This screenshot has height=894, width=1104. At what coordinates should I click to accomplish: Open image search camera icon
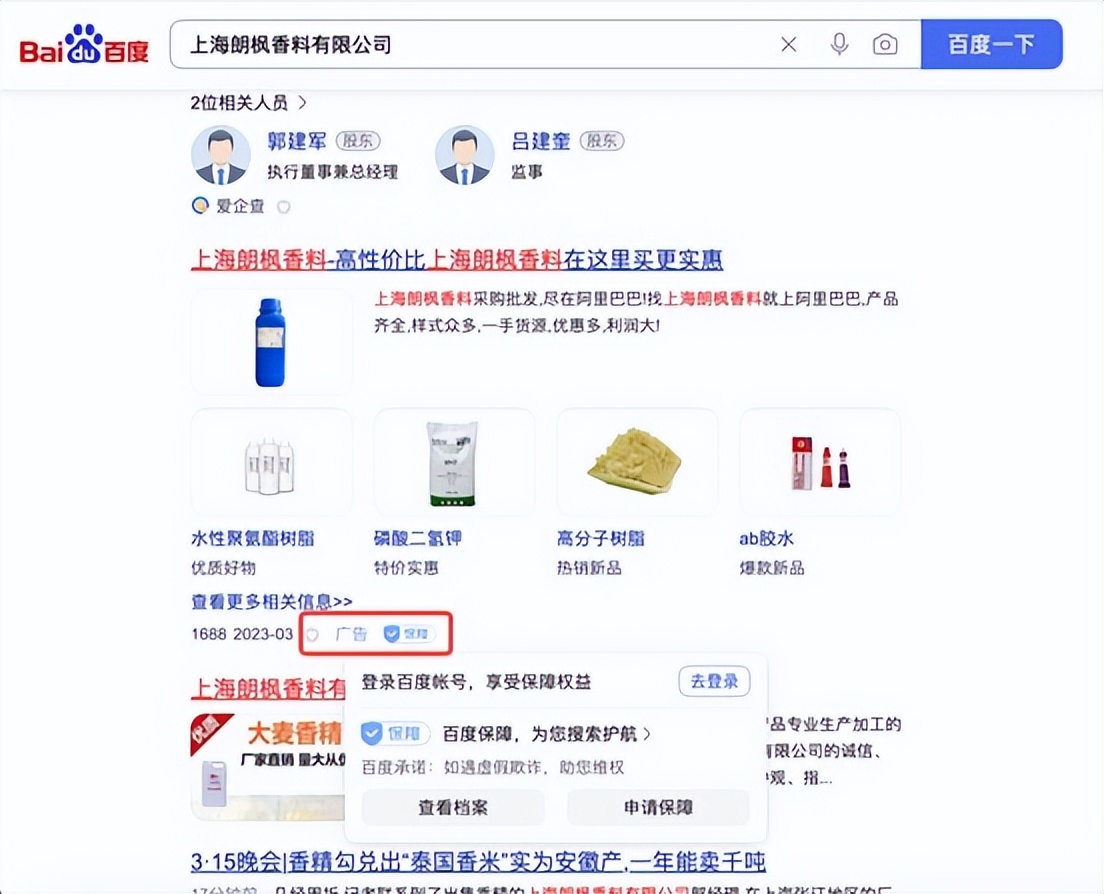[x=885, y=44]
